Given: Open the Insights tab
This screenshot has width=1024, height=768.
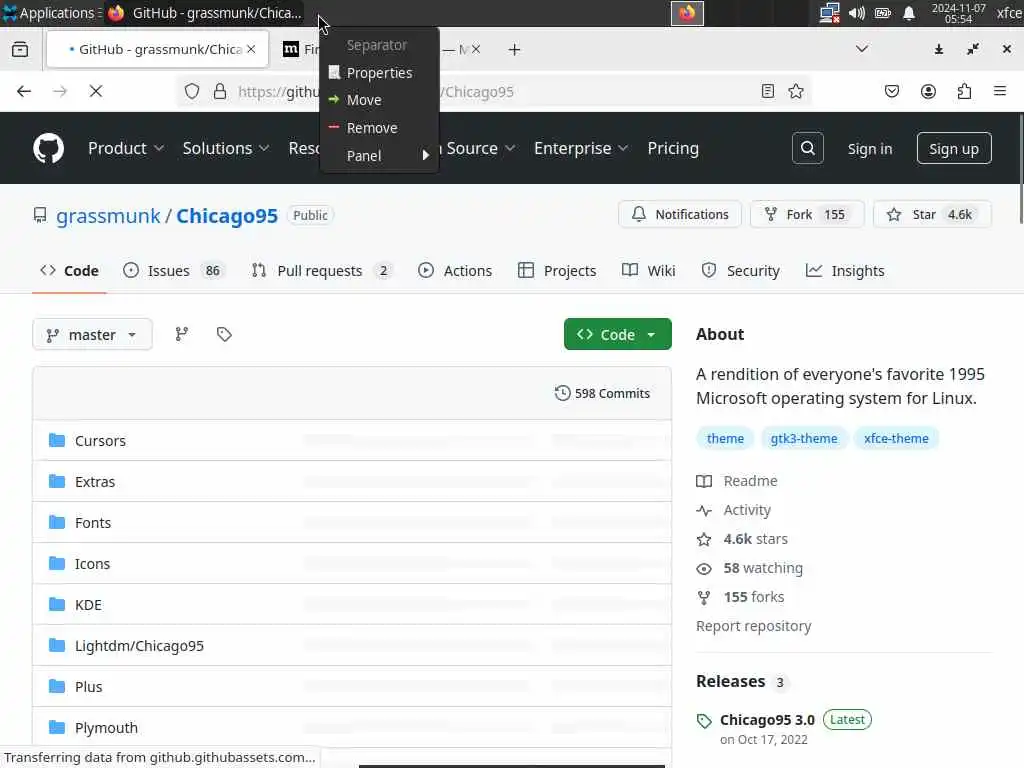Looking at the screenshot, I should 845,270.
